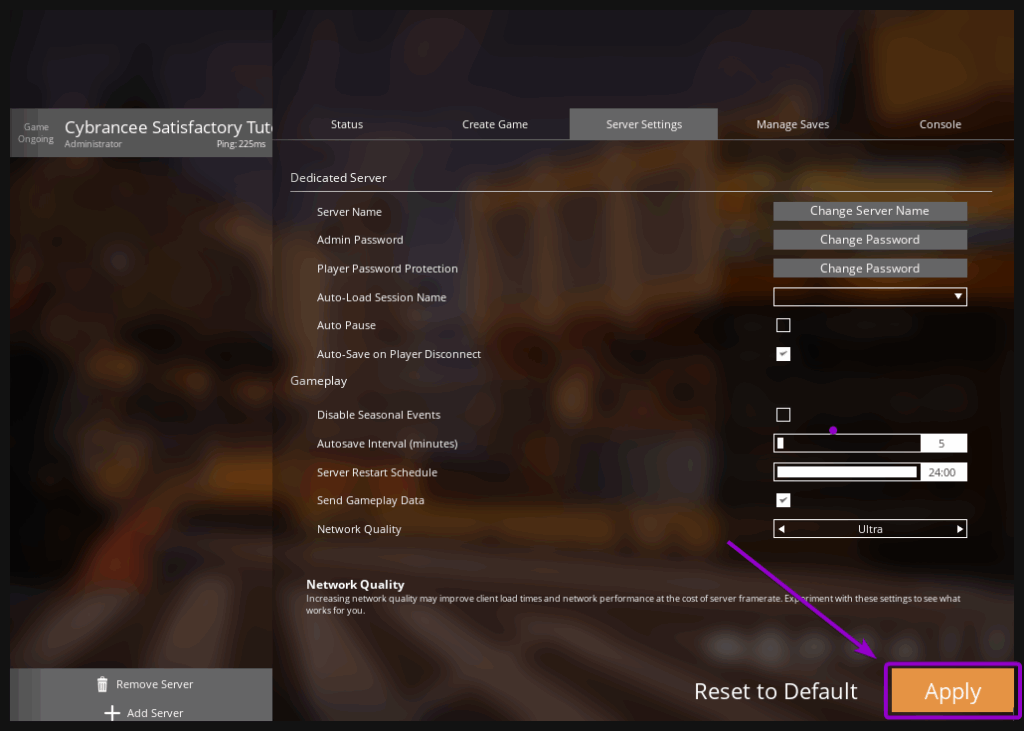The width and height of the screenshot is (1024, 731).
Task: Click the trash icon beside Remove Server
Action: point(102,685)
